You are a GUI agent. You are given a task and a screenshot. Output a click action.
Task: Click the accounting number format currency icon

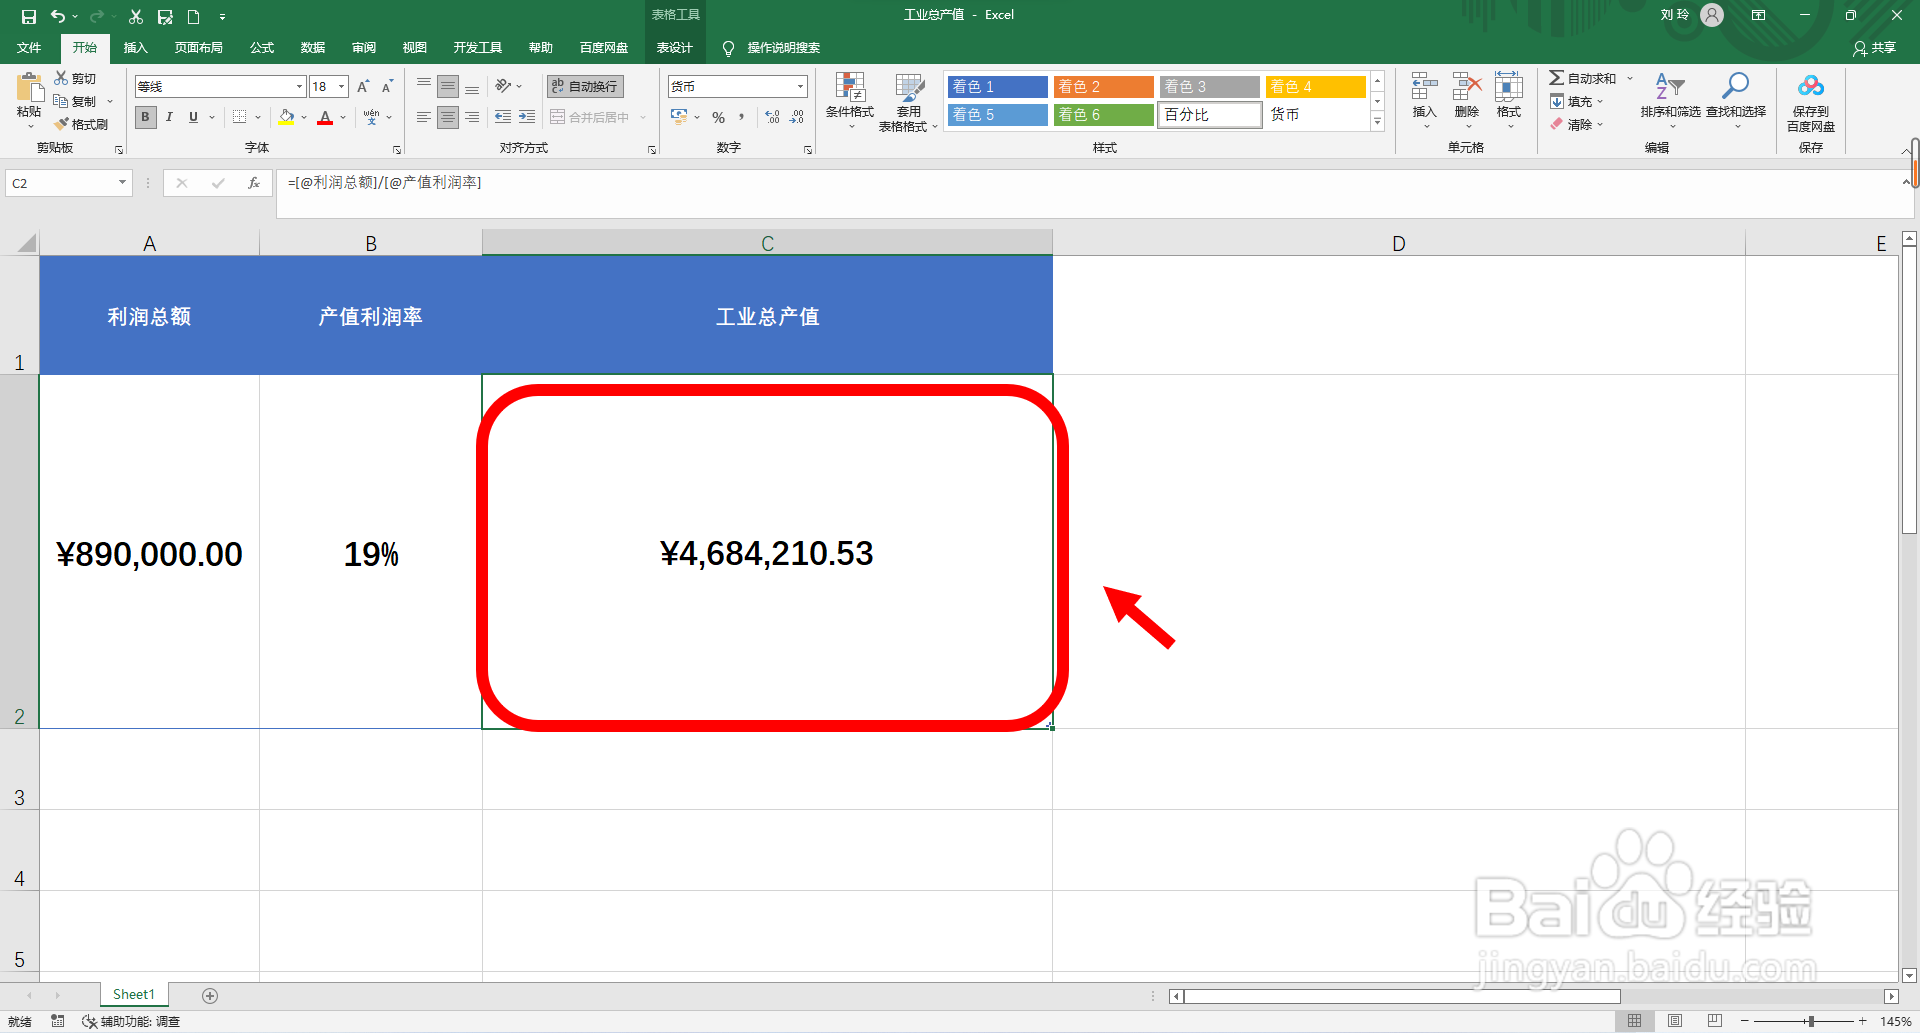tap(680, 117)
